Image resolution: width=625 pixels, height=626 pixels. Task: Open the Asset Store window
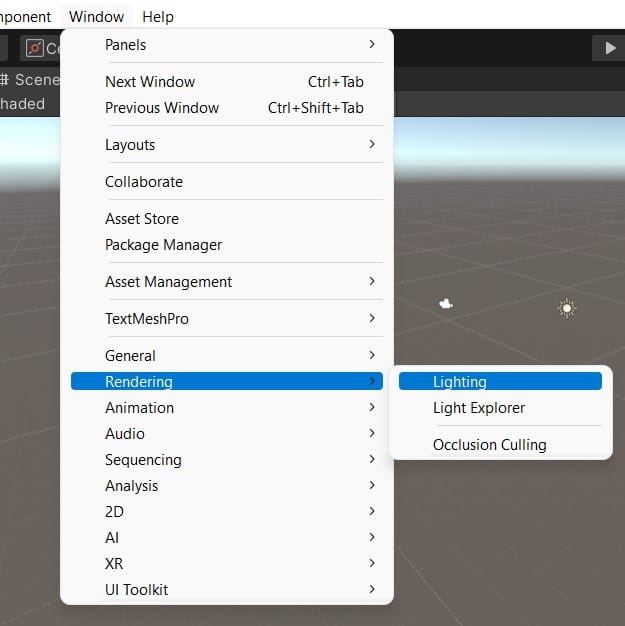142,219
